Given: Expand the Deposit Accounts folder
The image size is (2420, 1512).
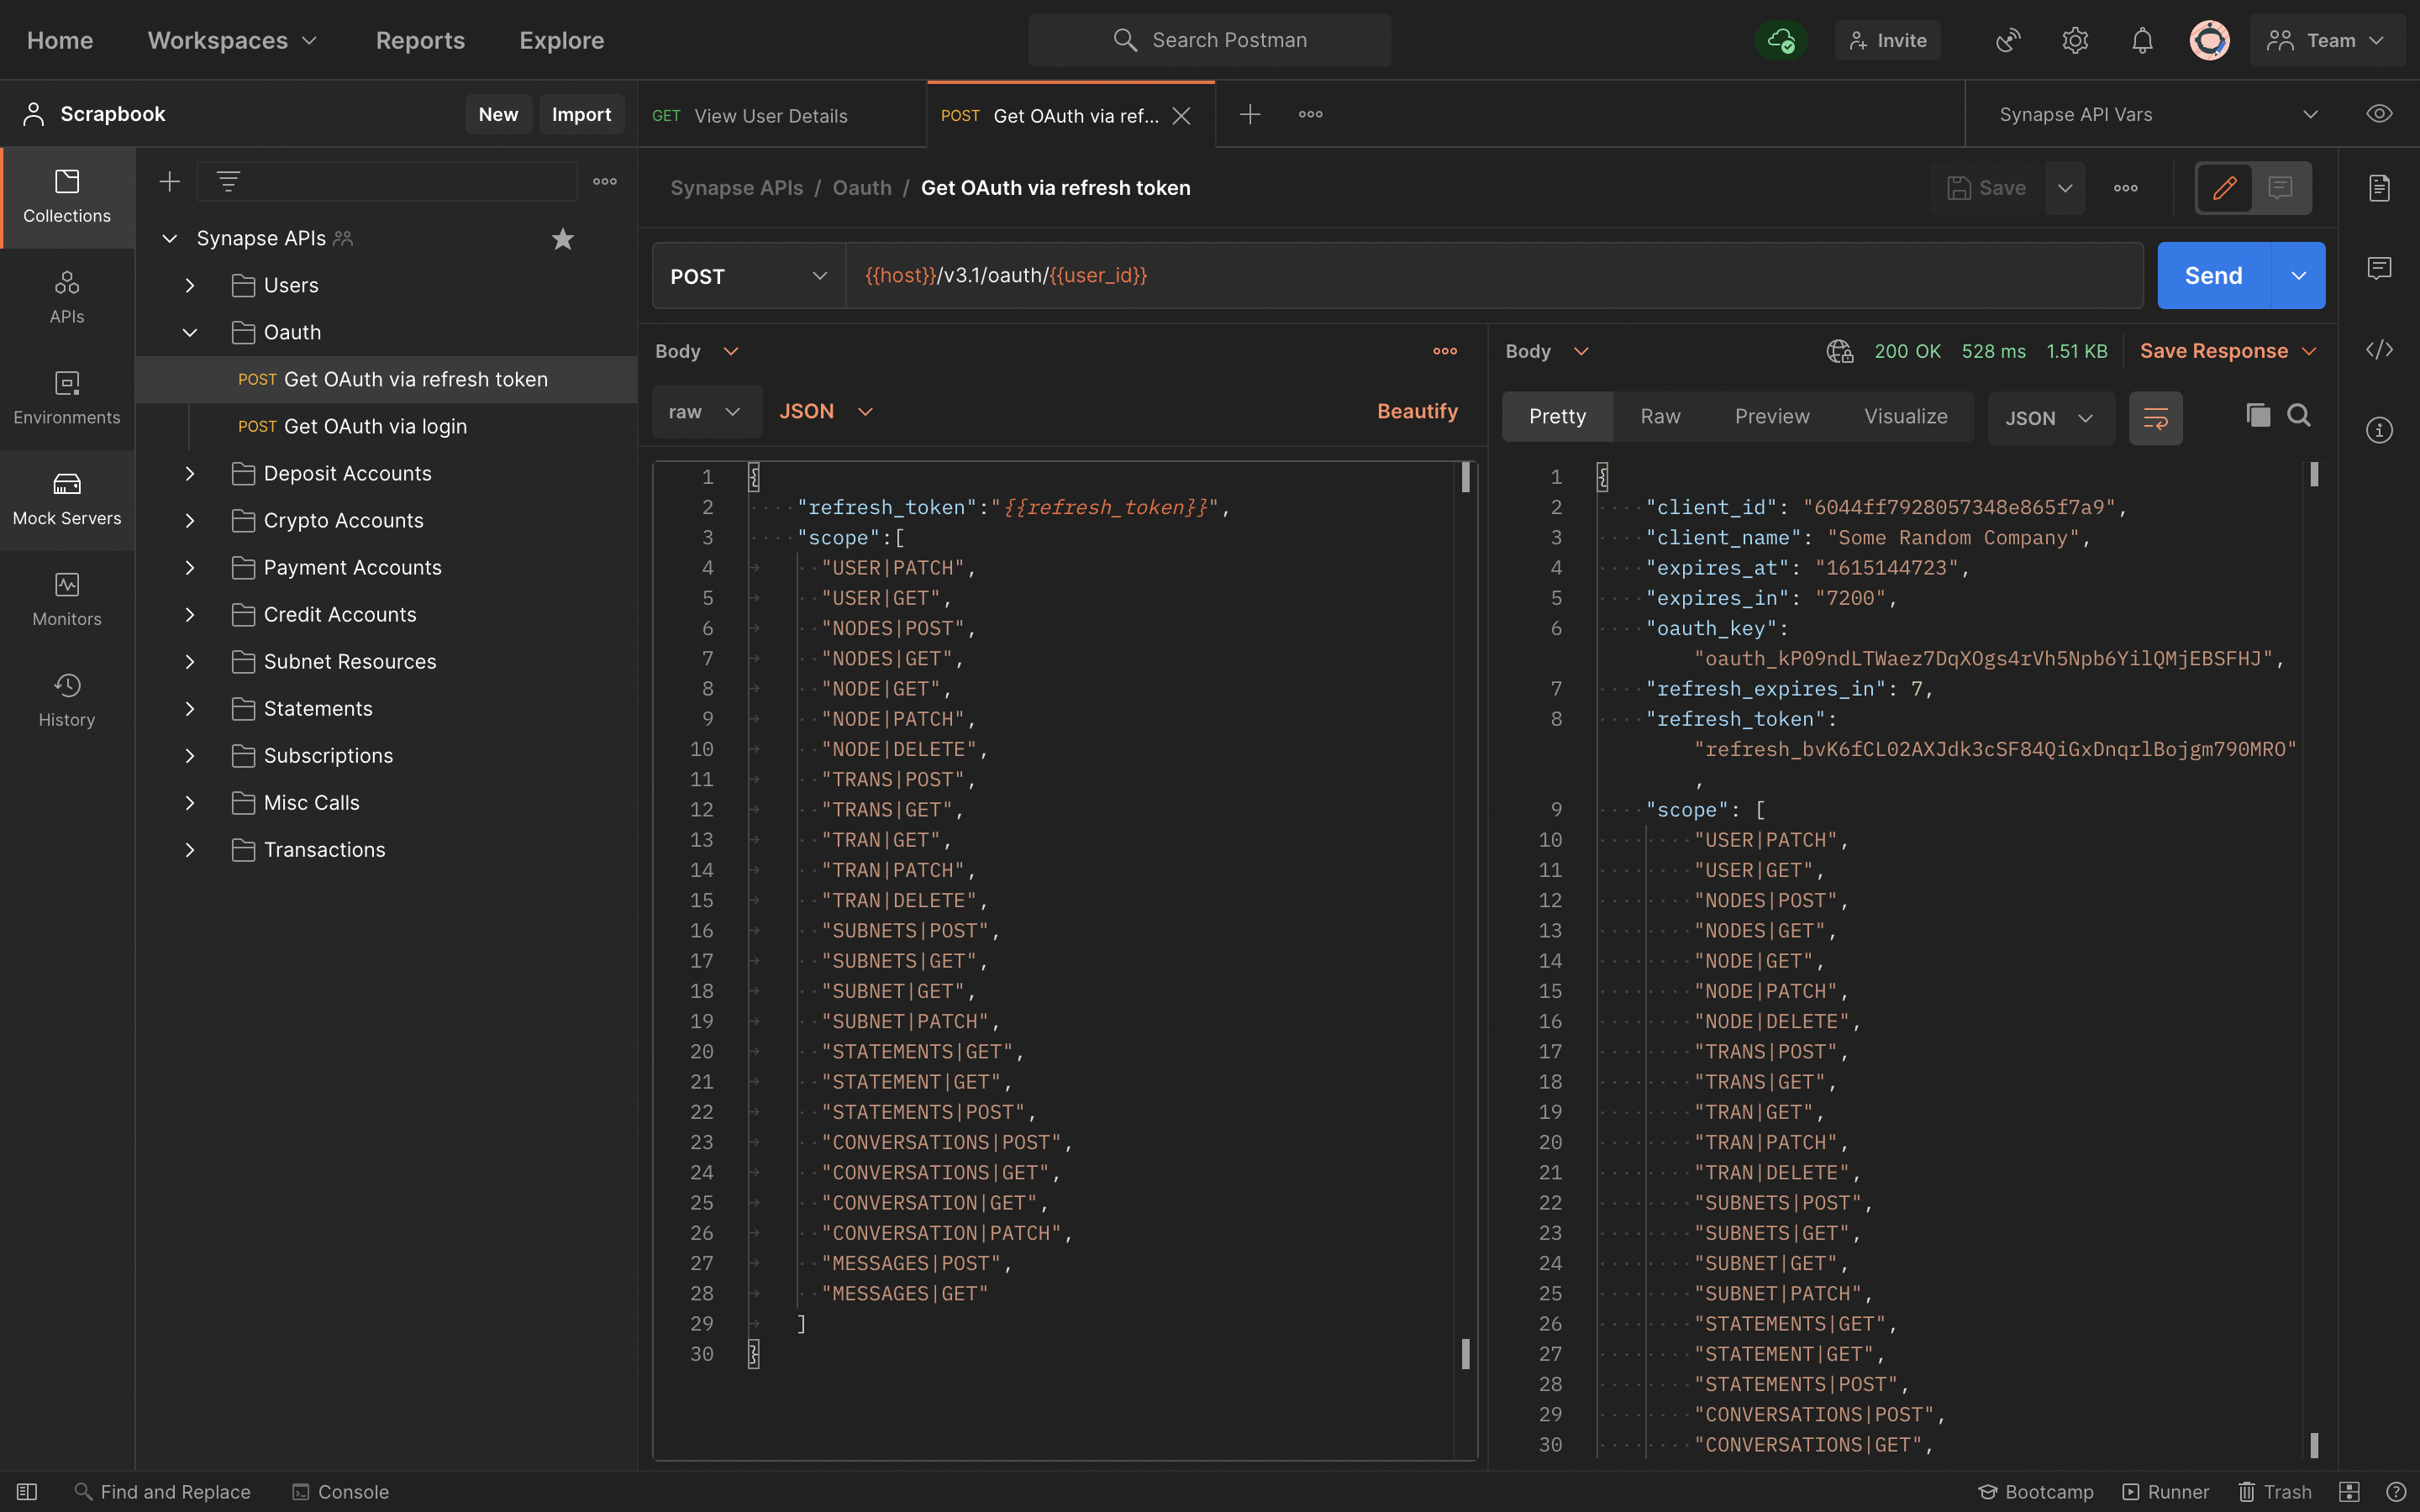Looking at the screenshot, I should pos(190,473).
